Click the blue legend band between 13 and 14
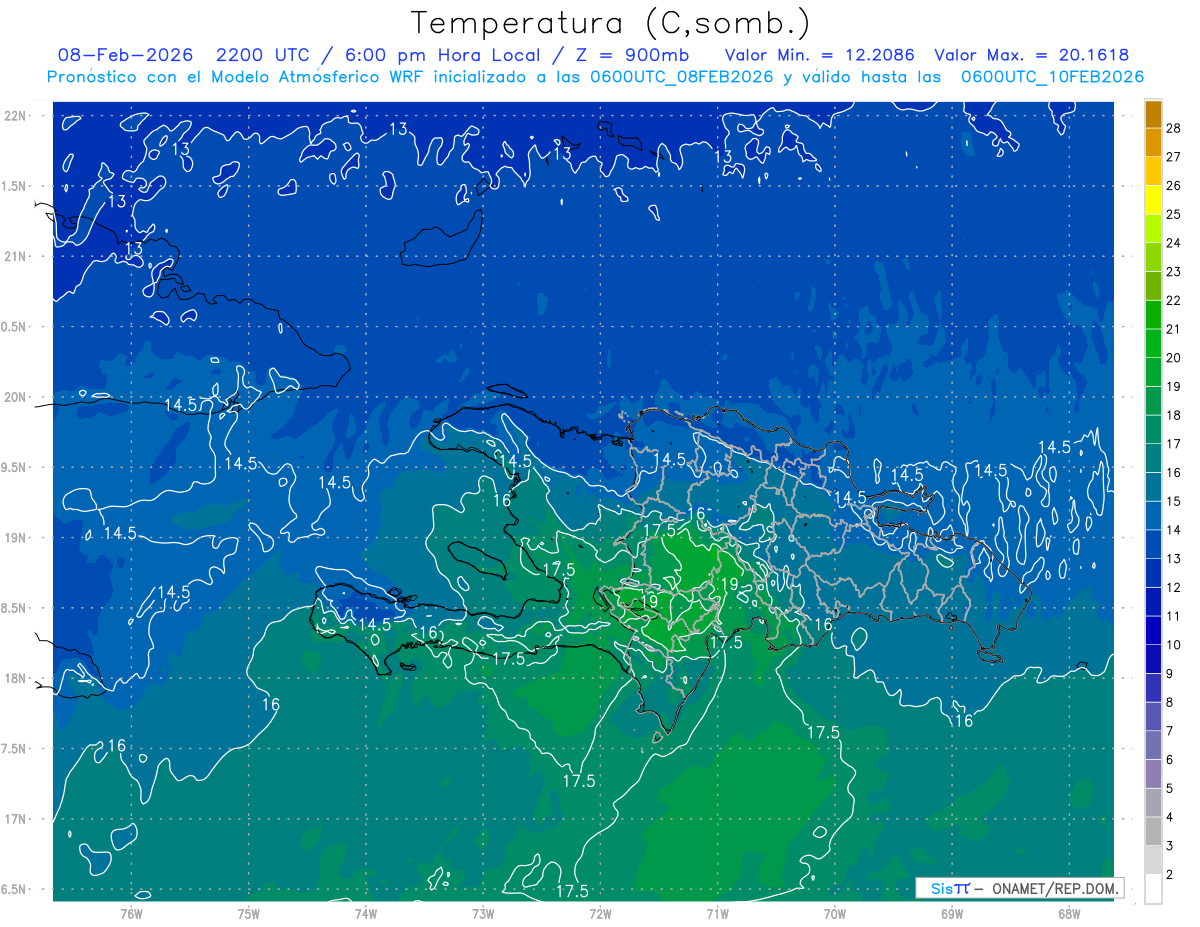This screenshot has height=927, width=1200. (x=1153, y=545)
